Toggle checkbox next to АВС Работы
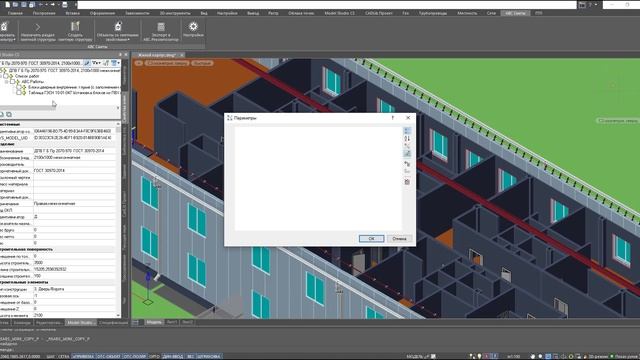Image resolution: width=640 pixels, height=360 pixels. [x=13, y=82]
